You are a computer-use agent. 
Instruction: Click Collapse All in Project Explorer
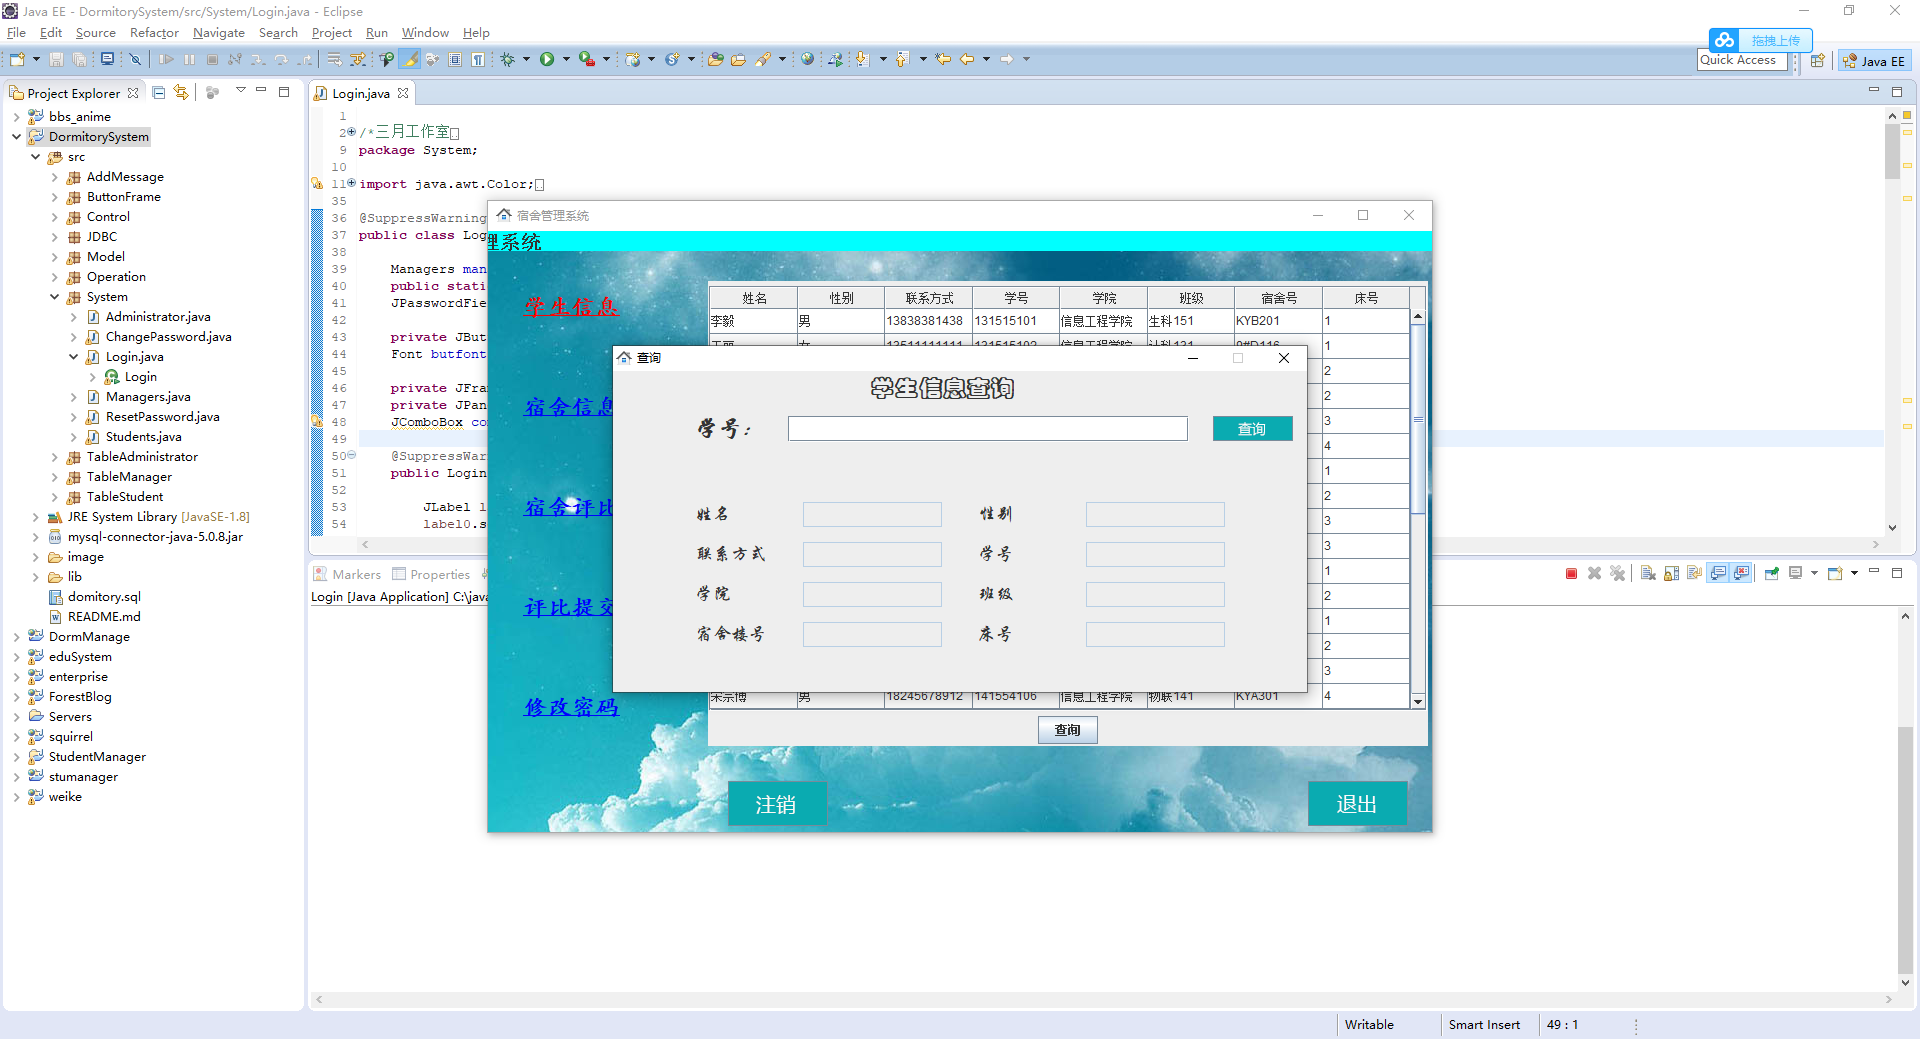tap(158, 92)
